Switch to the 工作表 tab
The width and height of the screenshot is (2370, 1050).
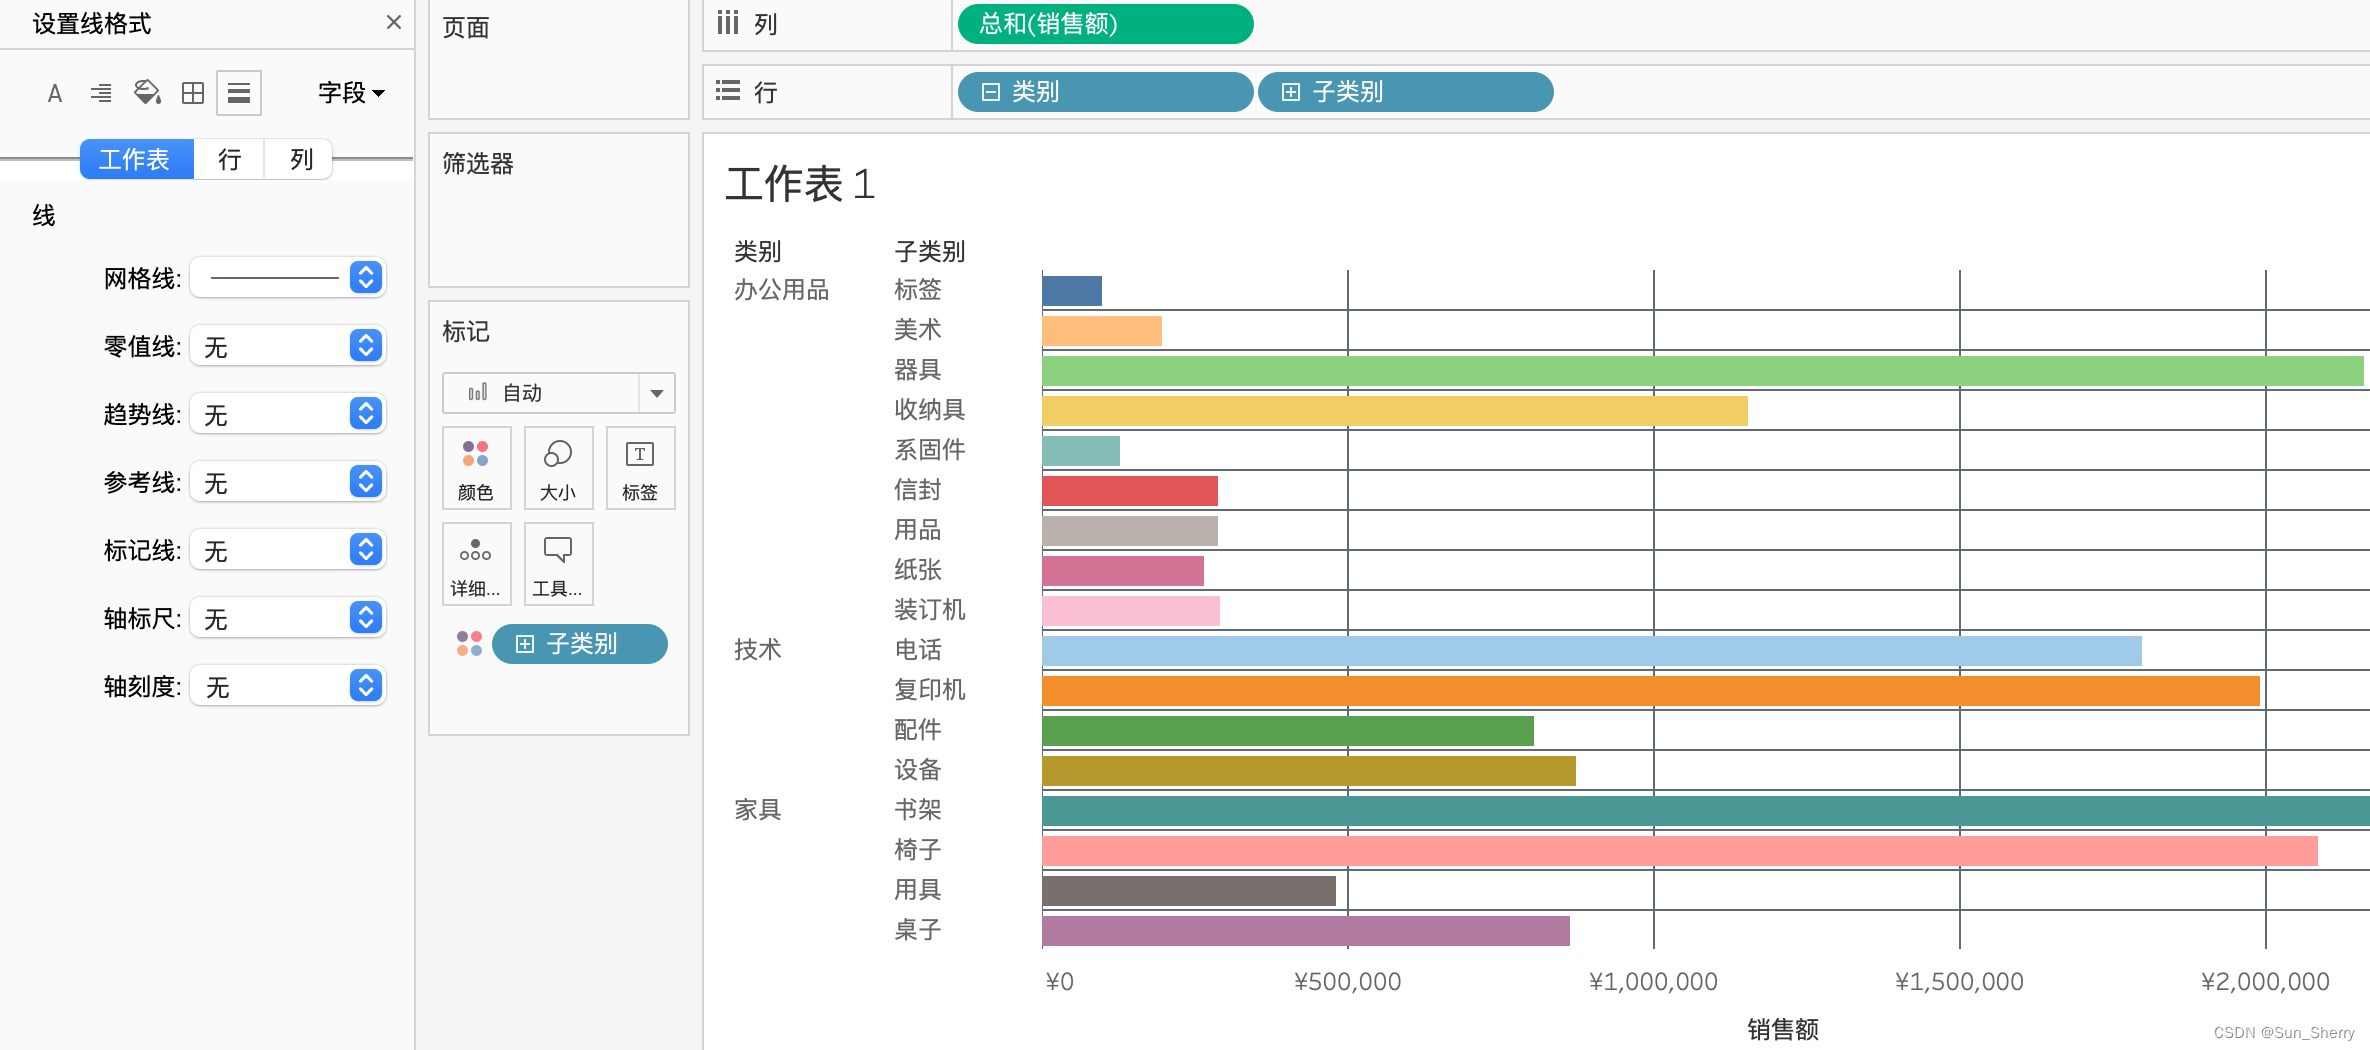point(136,159)
